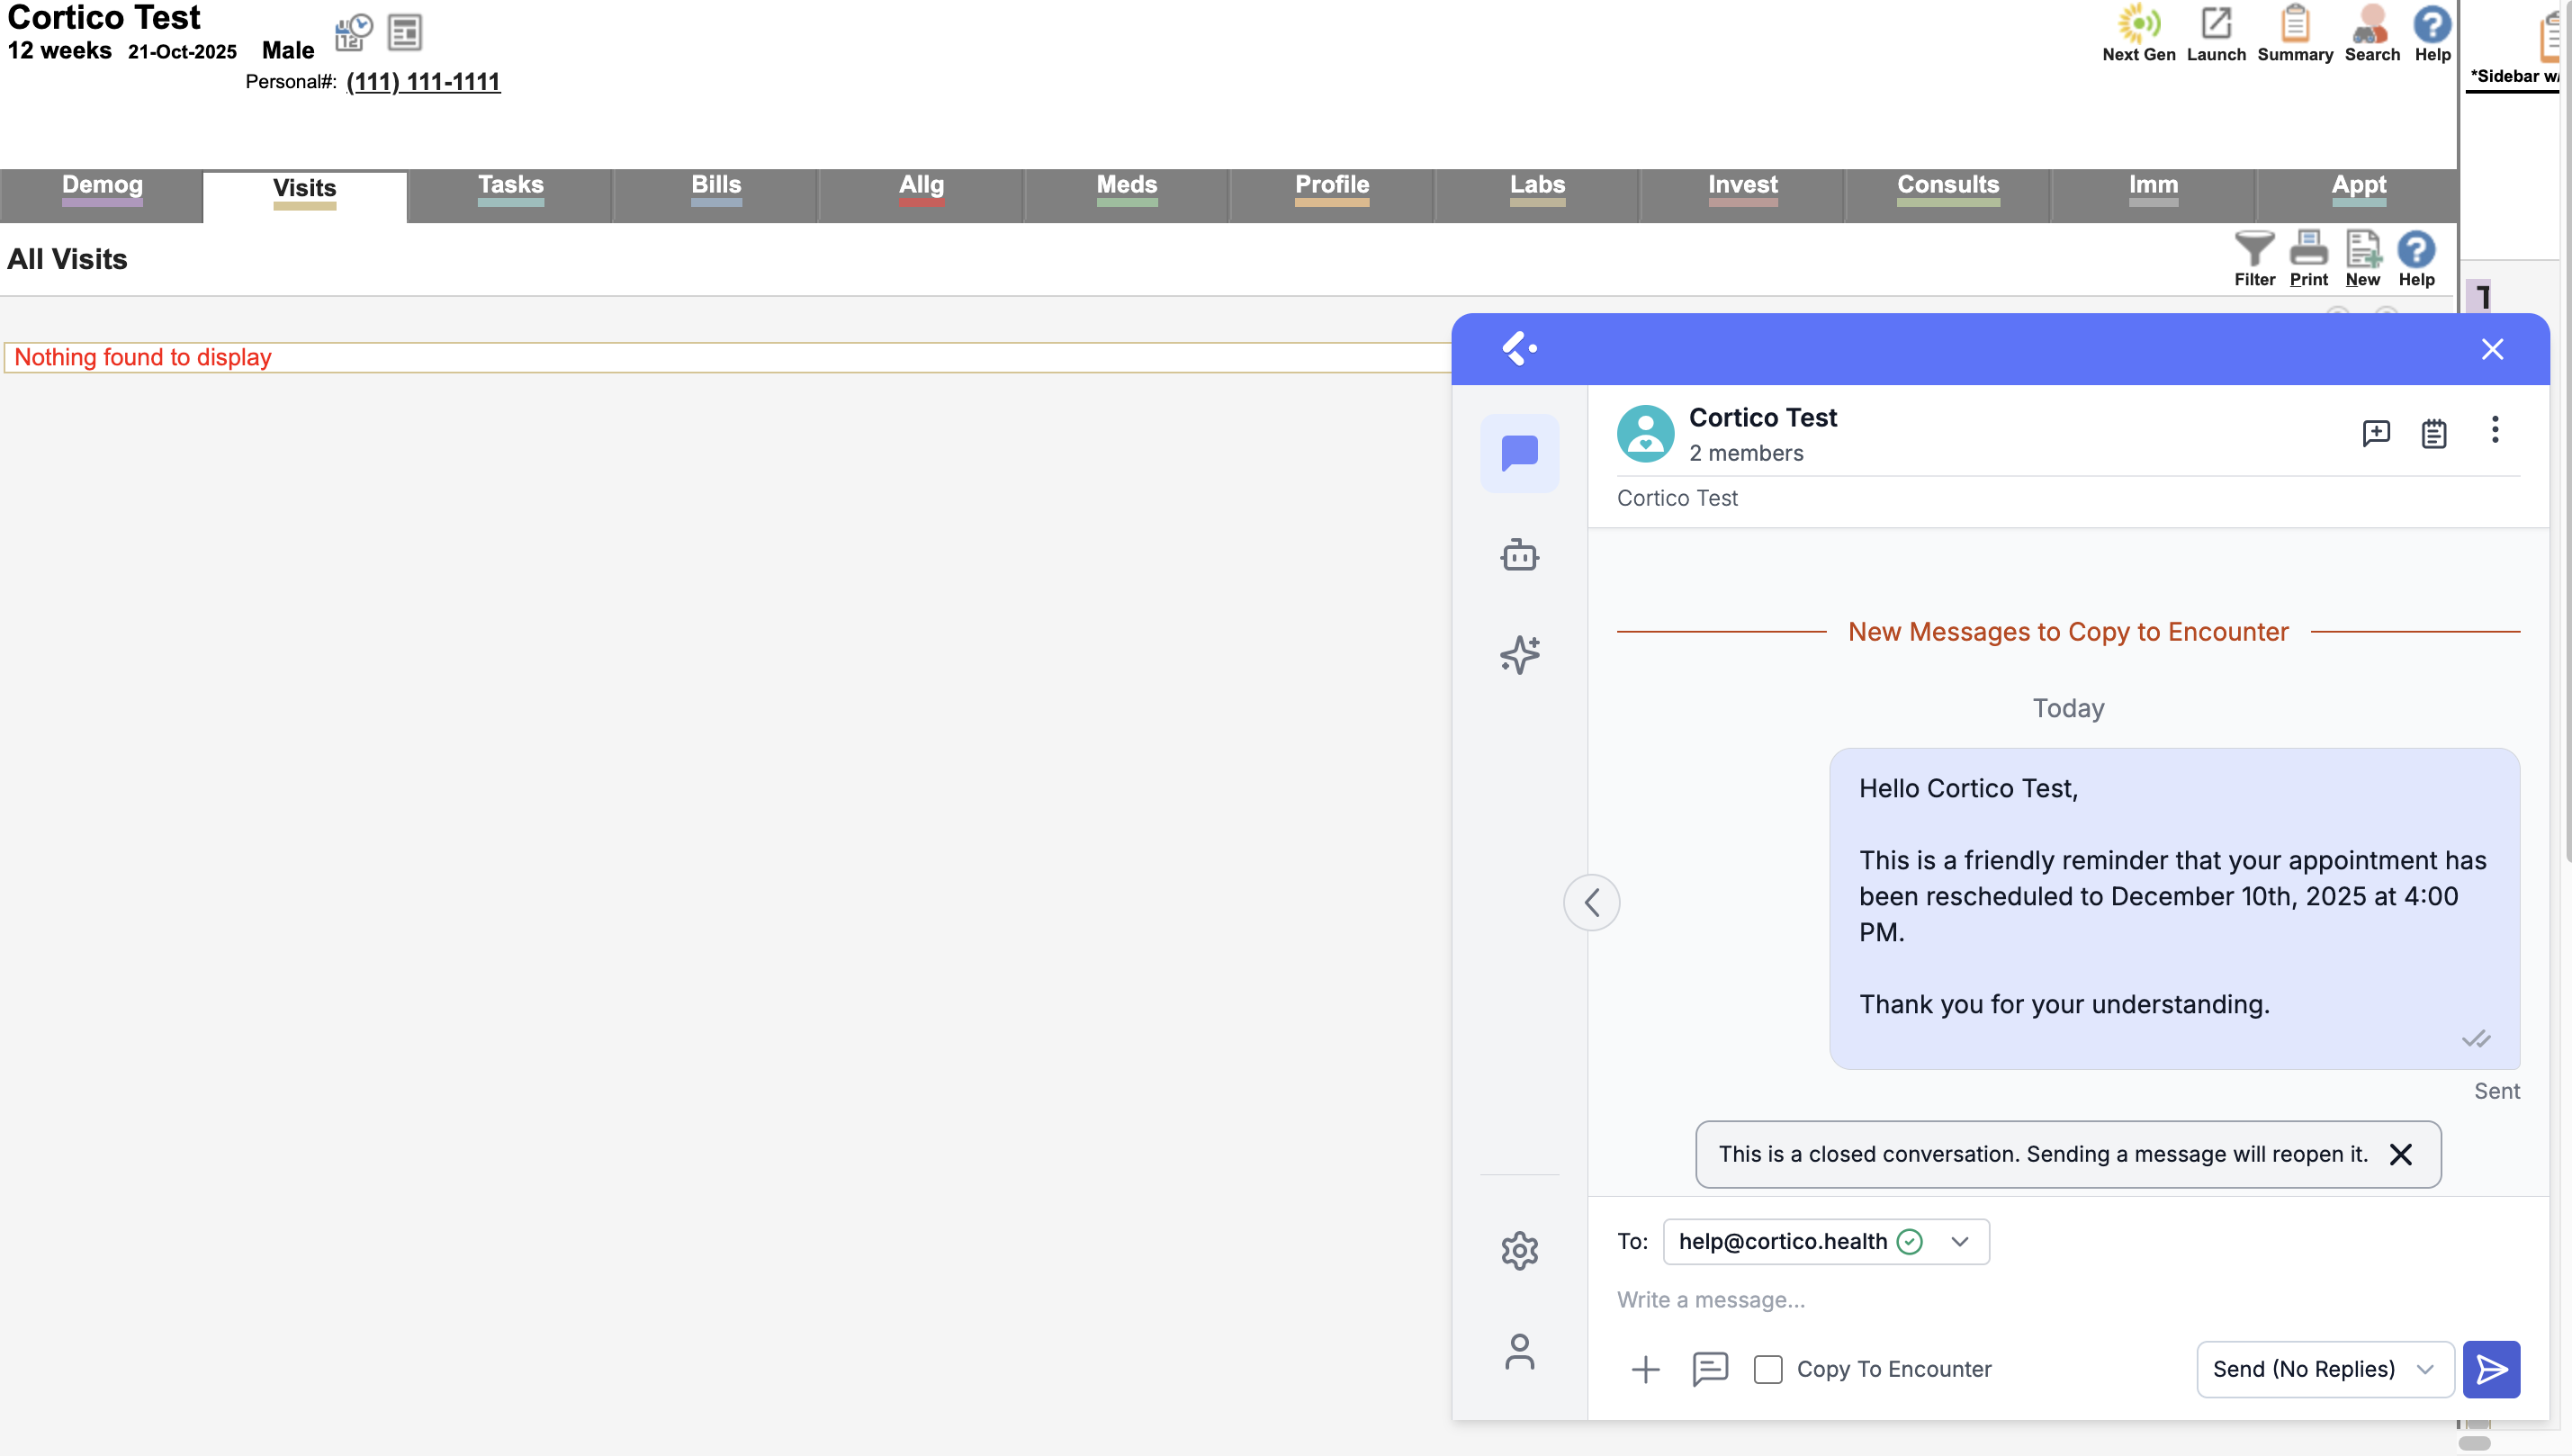Open the Cortico bot sidebar icon

point(1519,554)
